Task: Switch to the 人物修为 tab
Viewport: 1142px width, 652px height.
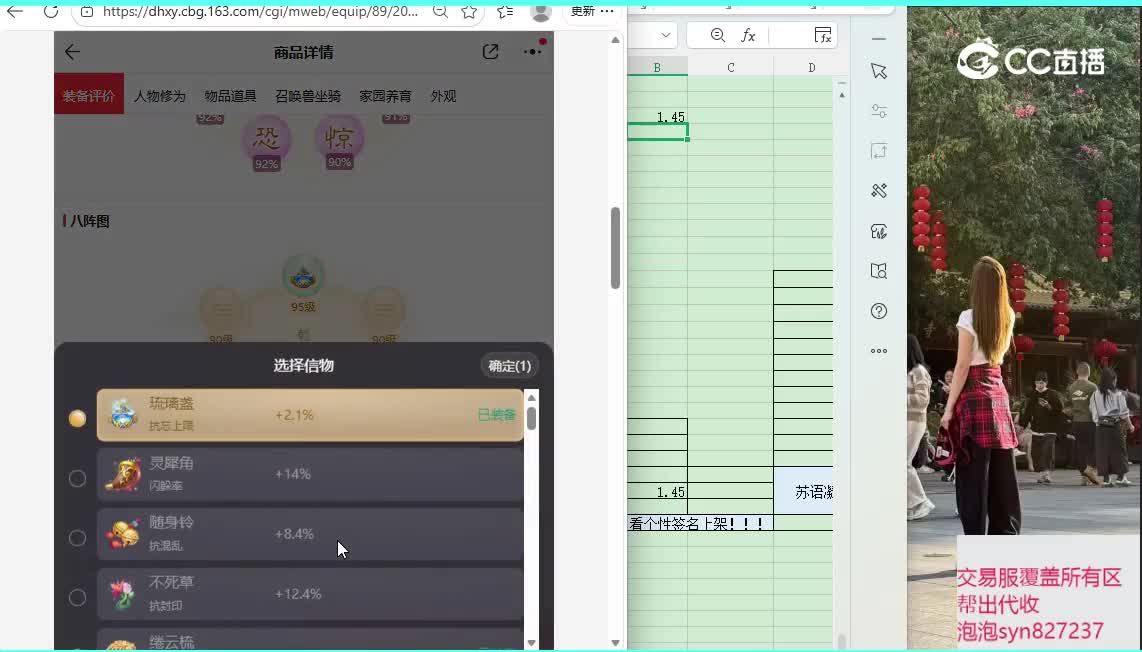Action: (x=160, y=96)
